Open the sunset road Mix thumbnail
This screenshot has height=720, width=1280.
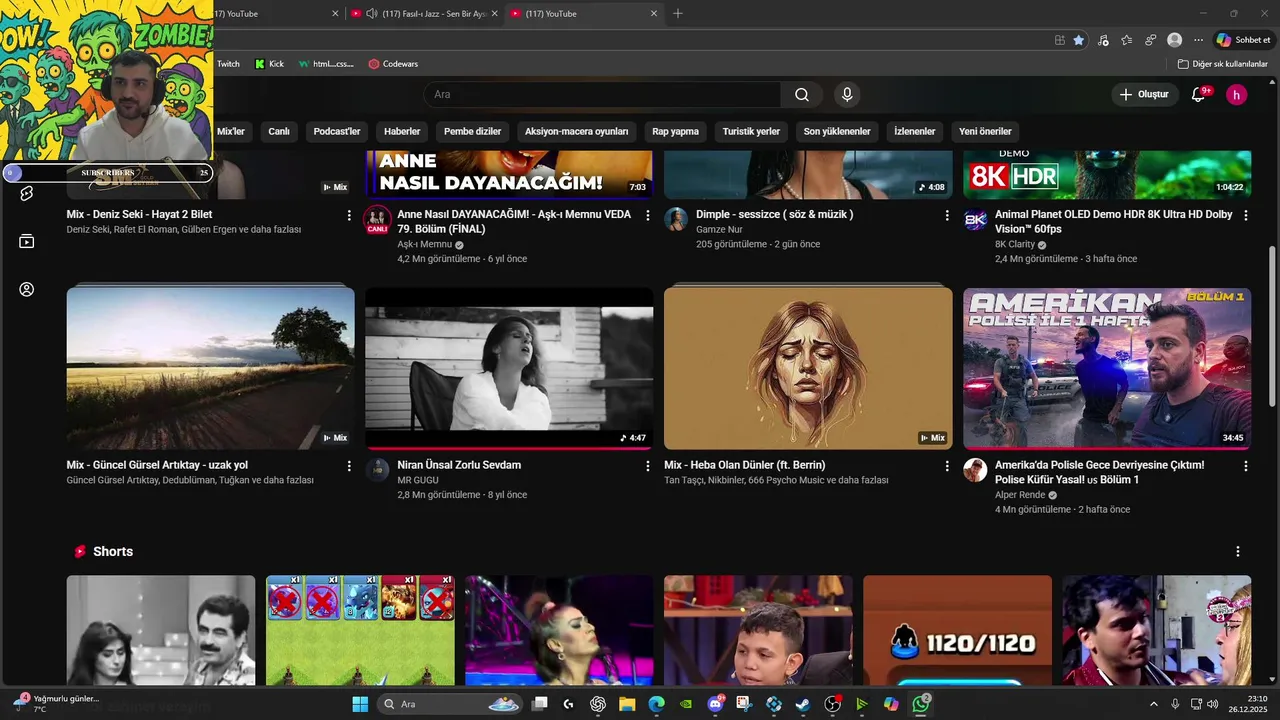[210, 368]
